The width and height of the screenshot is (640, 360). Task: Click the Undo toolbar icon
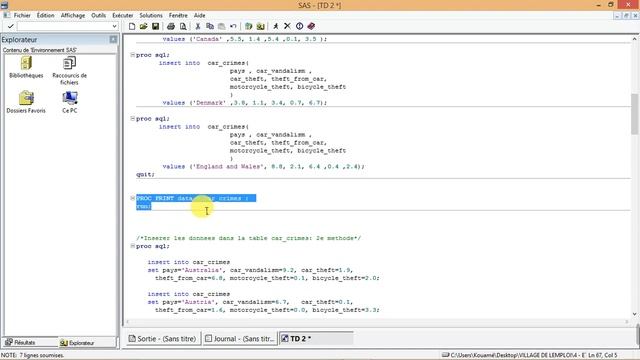(233, 26)
